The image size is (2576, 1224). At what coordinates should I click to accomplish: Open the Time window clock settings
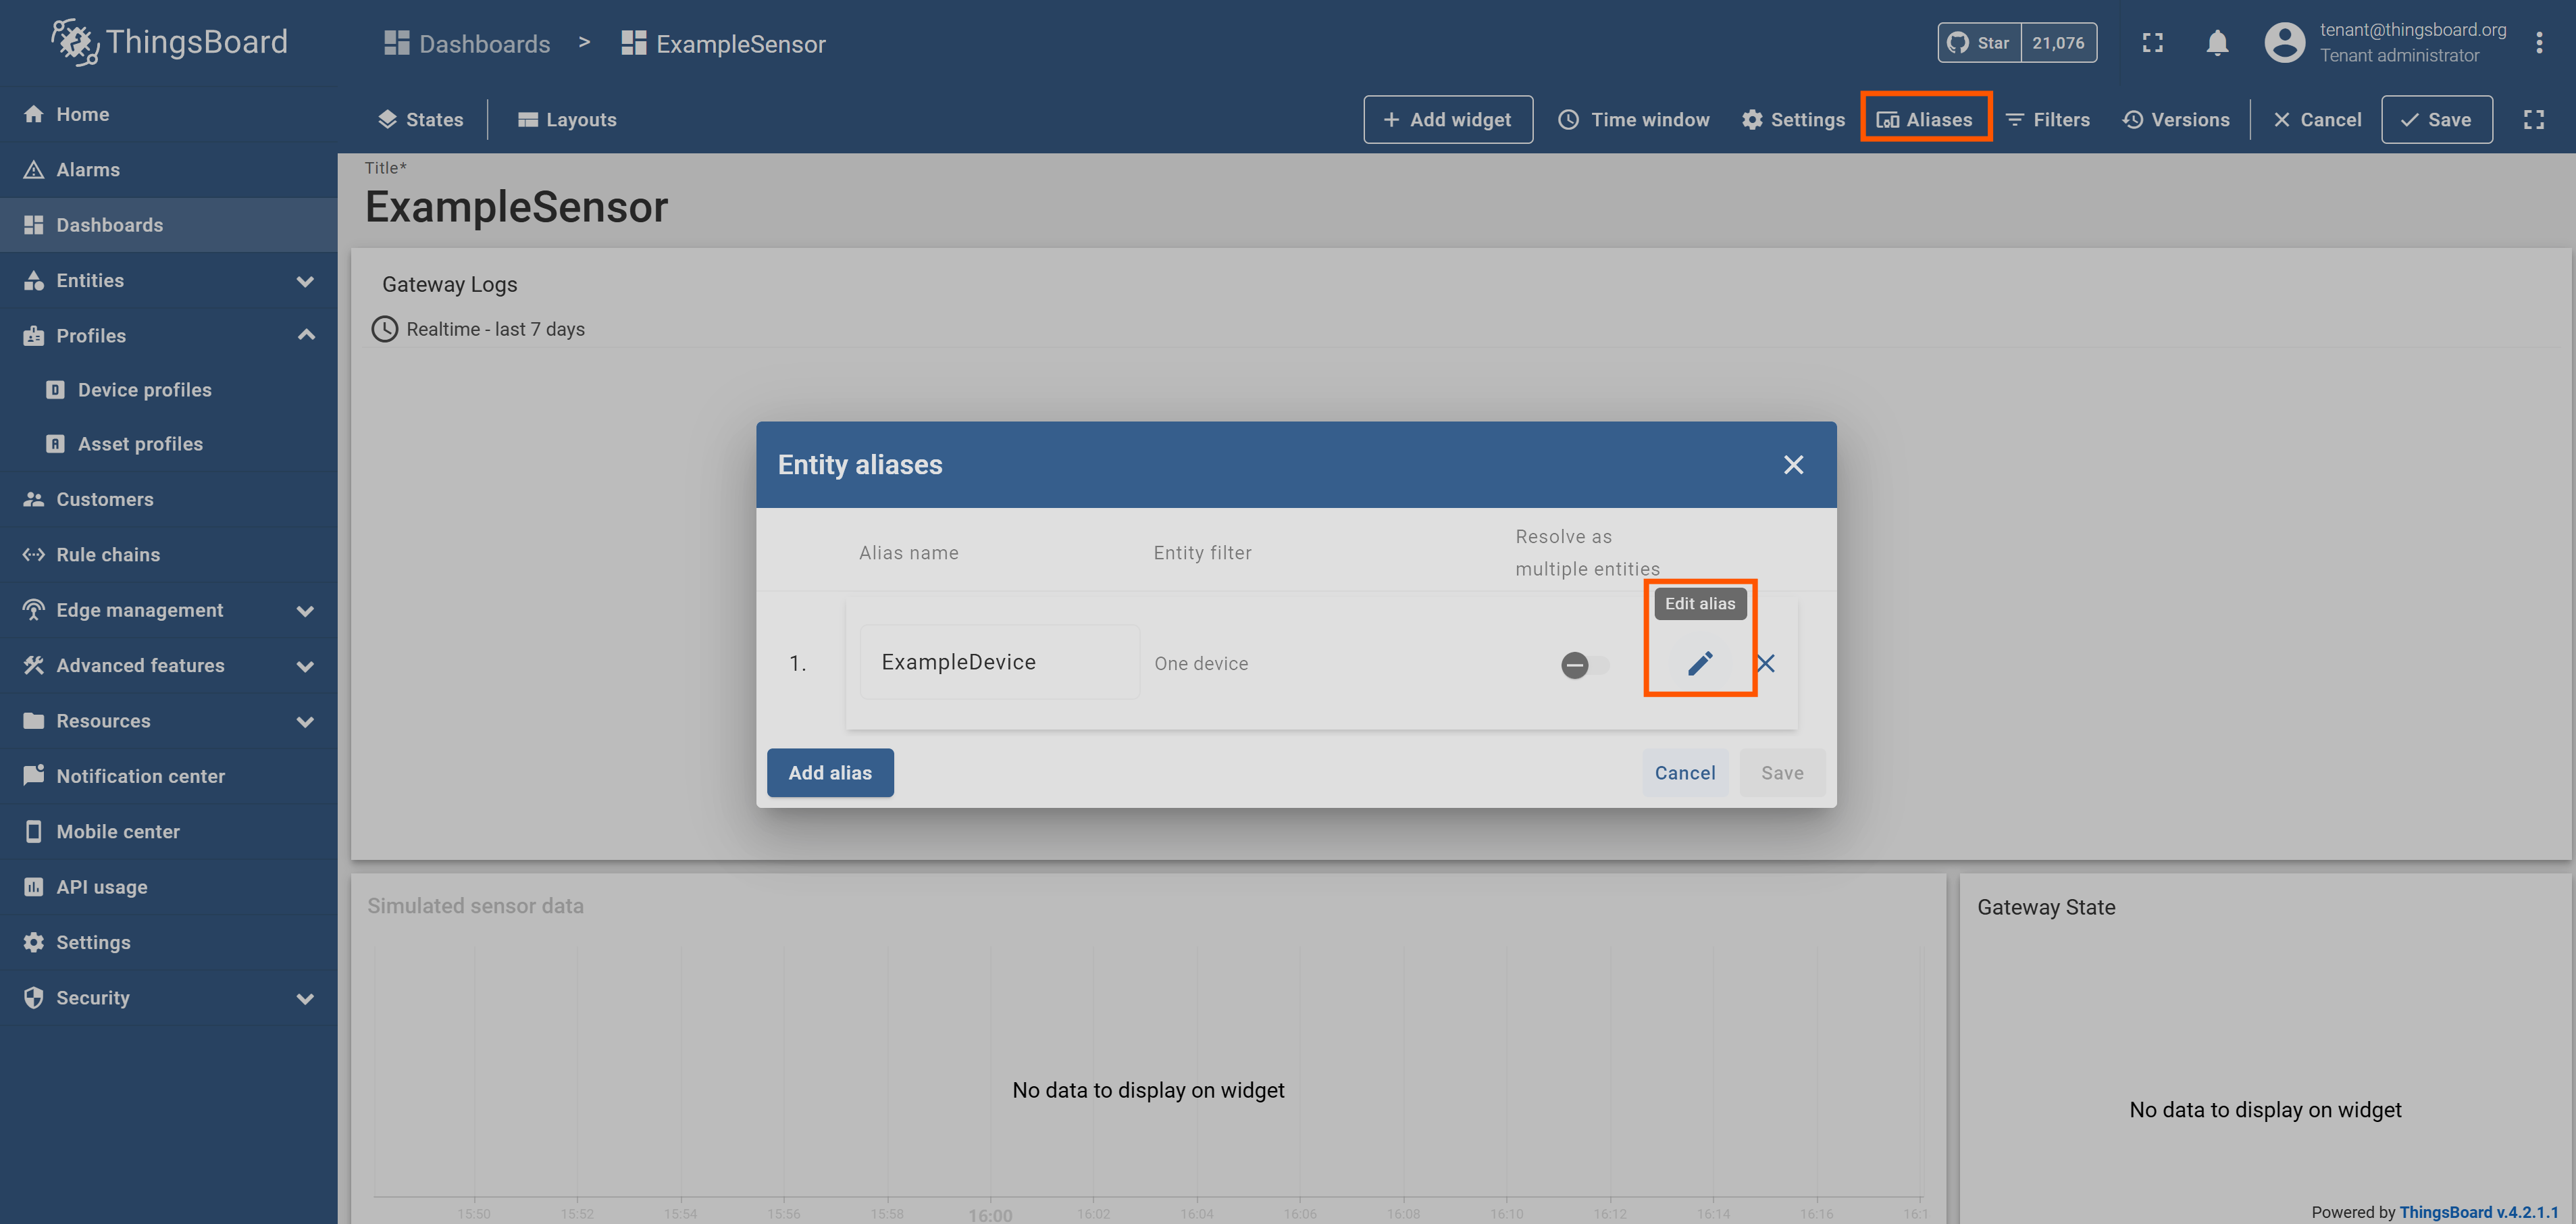coord(1633,119)
